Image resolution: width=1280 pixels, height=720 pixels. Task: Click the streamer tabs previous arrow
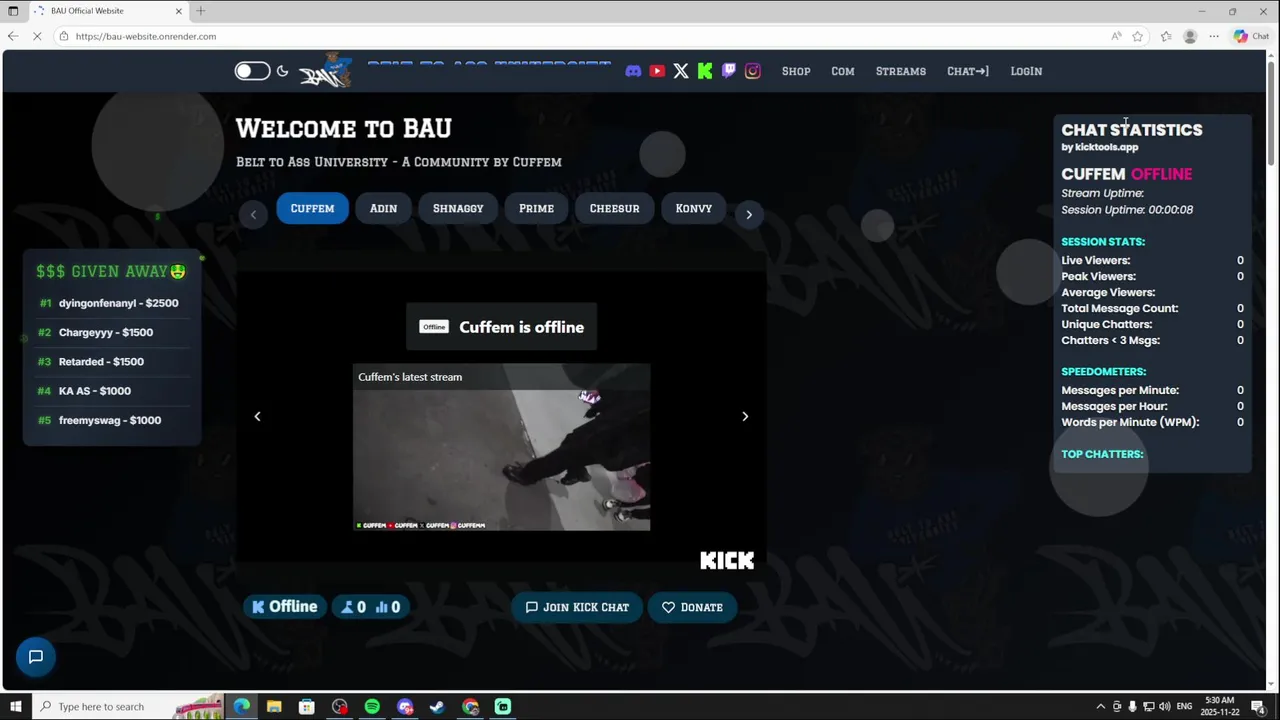(253, 214)
